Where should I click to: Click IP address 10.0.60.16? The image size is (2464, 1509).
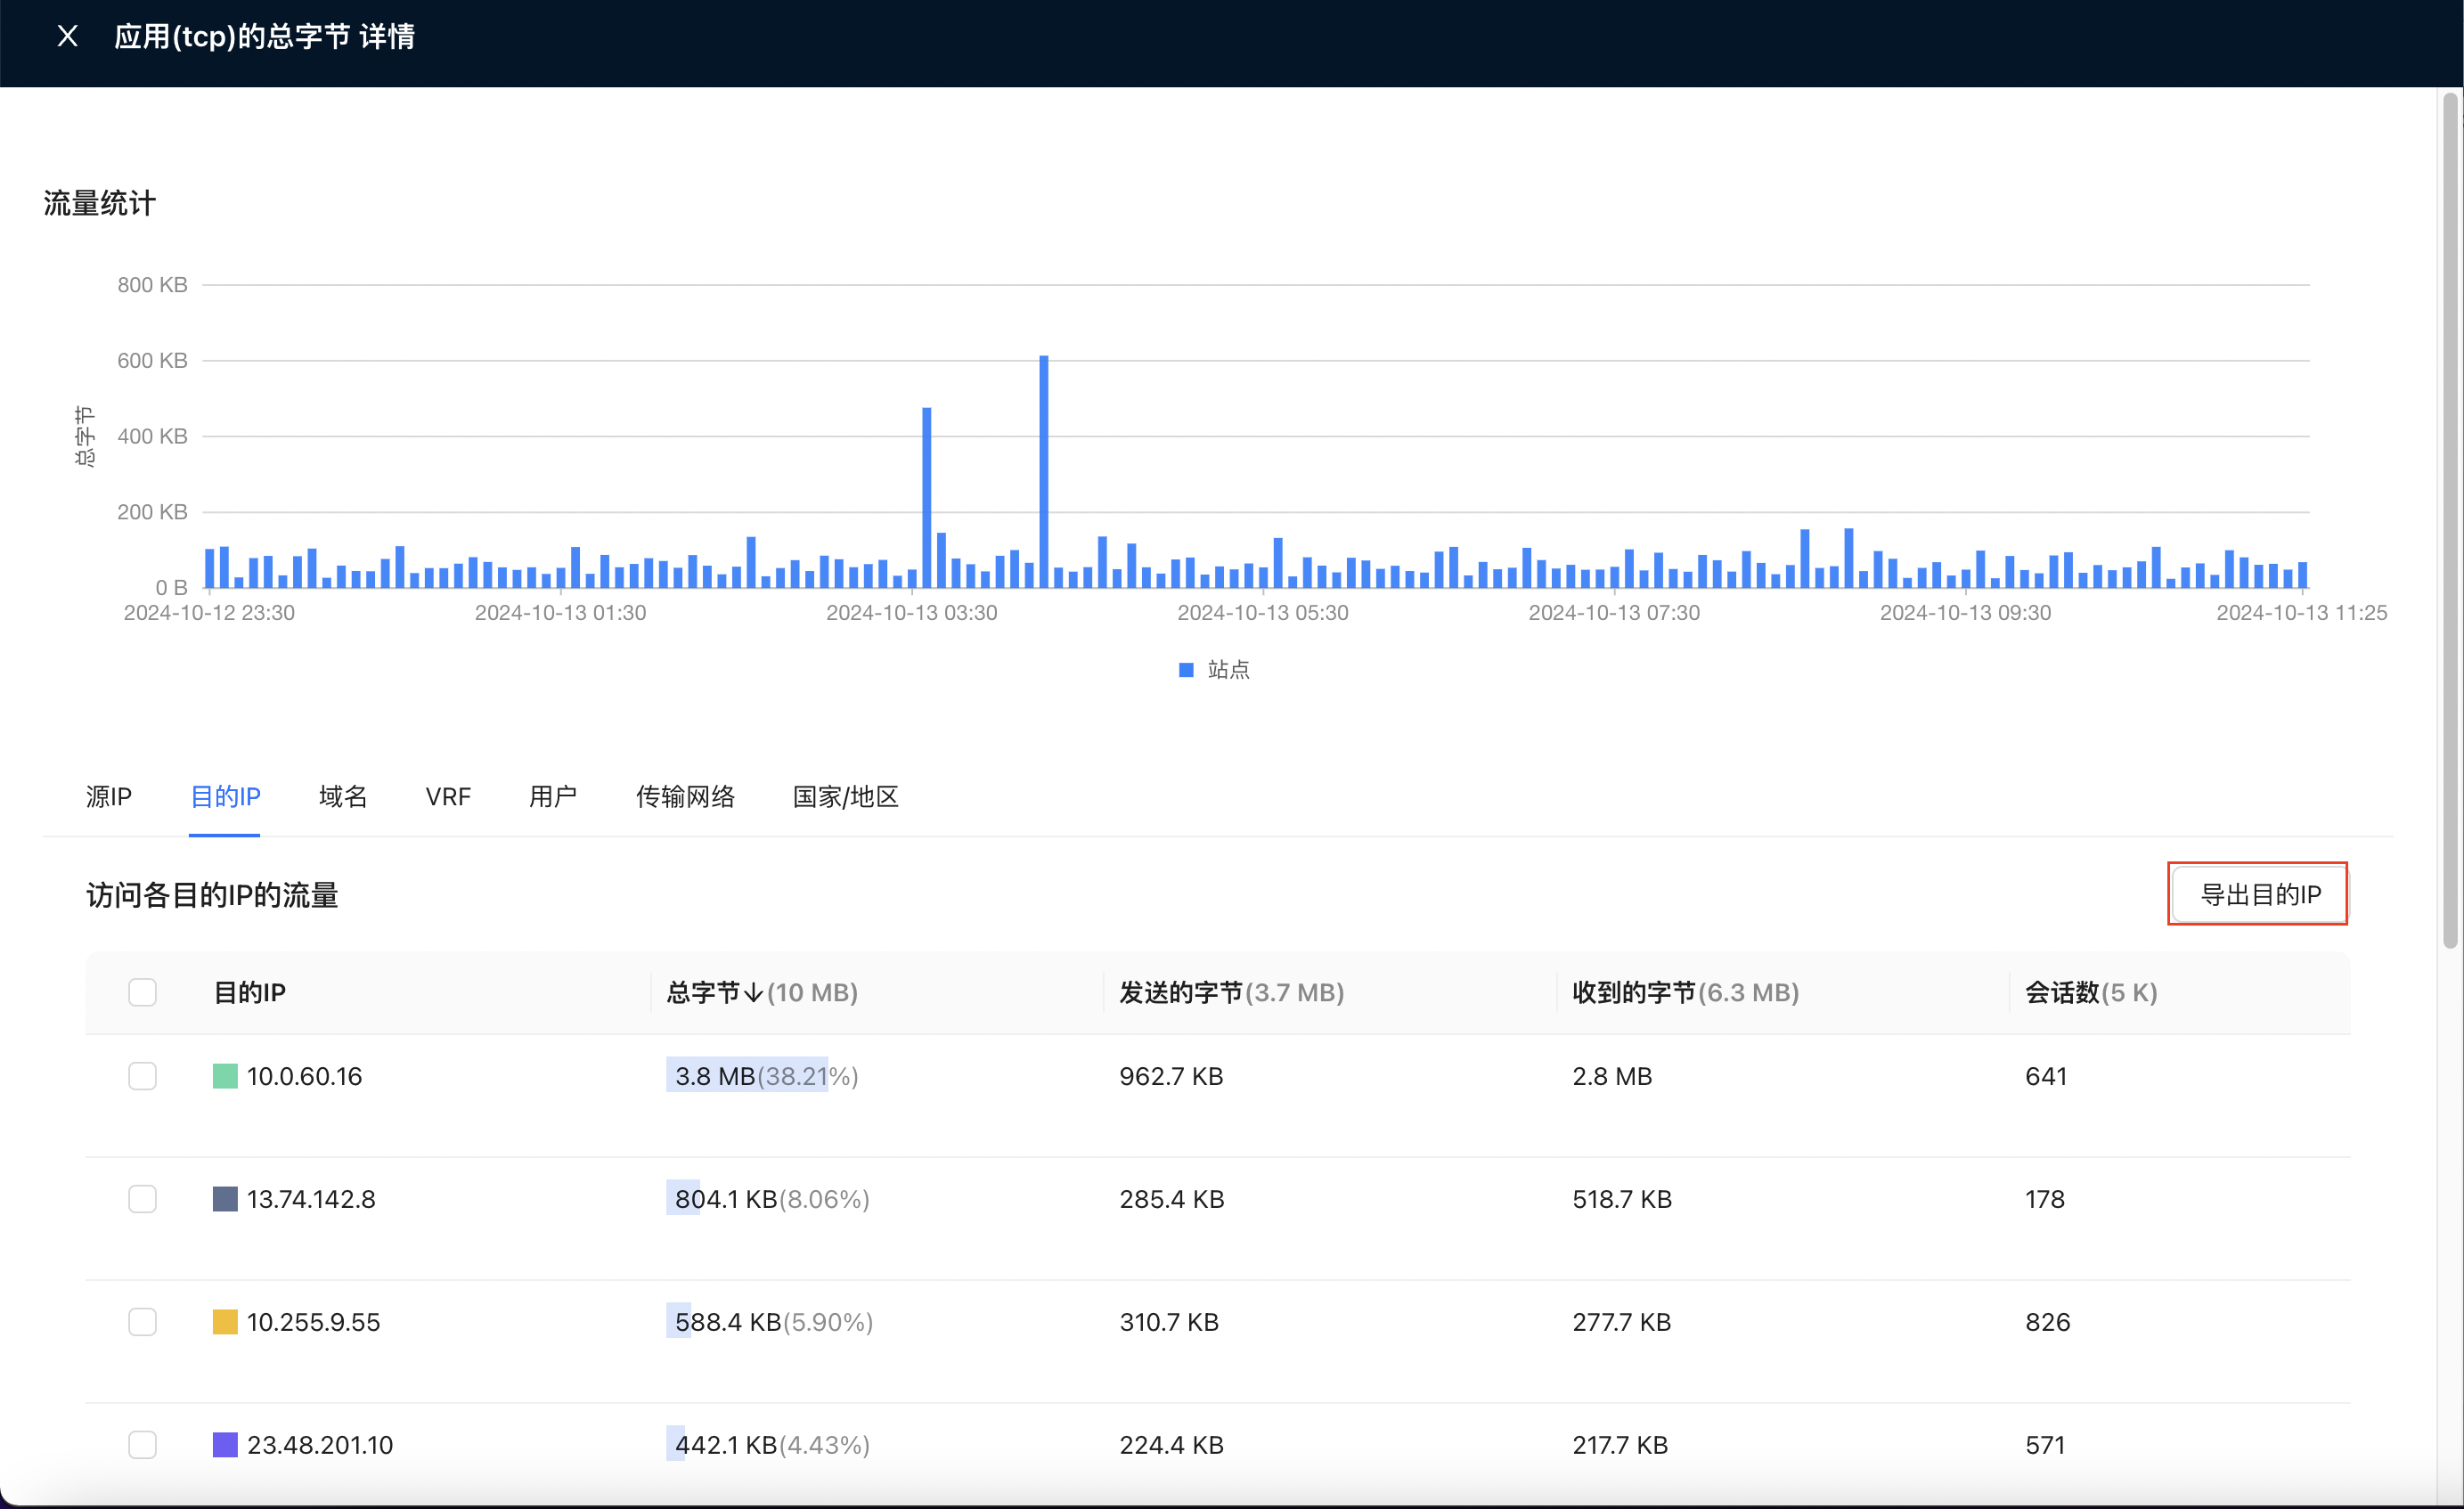tap(304, 1076)
